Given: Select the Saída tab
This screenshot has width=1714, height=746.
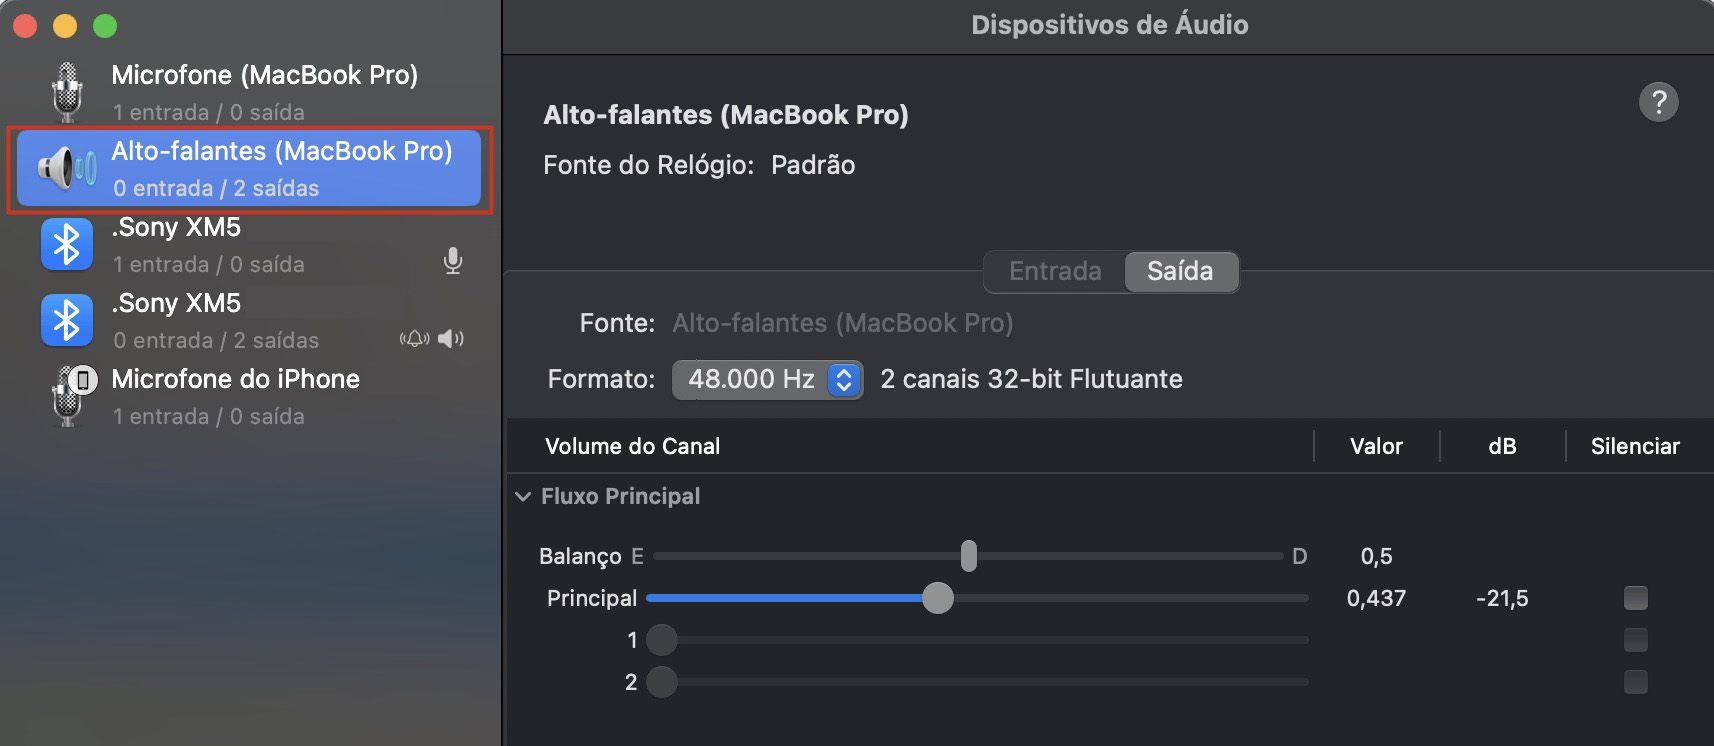Looking at the screenshot, I should [1181, 271].
